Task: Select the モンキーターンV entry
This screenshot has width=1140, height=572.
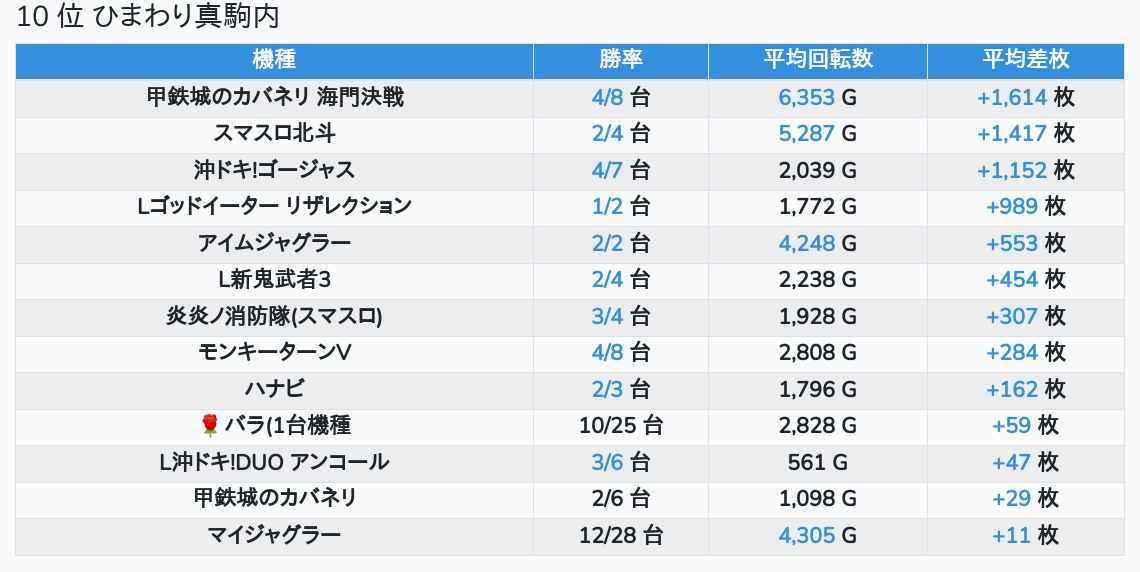Action: point(274,352)
